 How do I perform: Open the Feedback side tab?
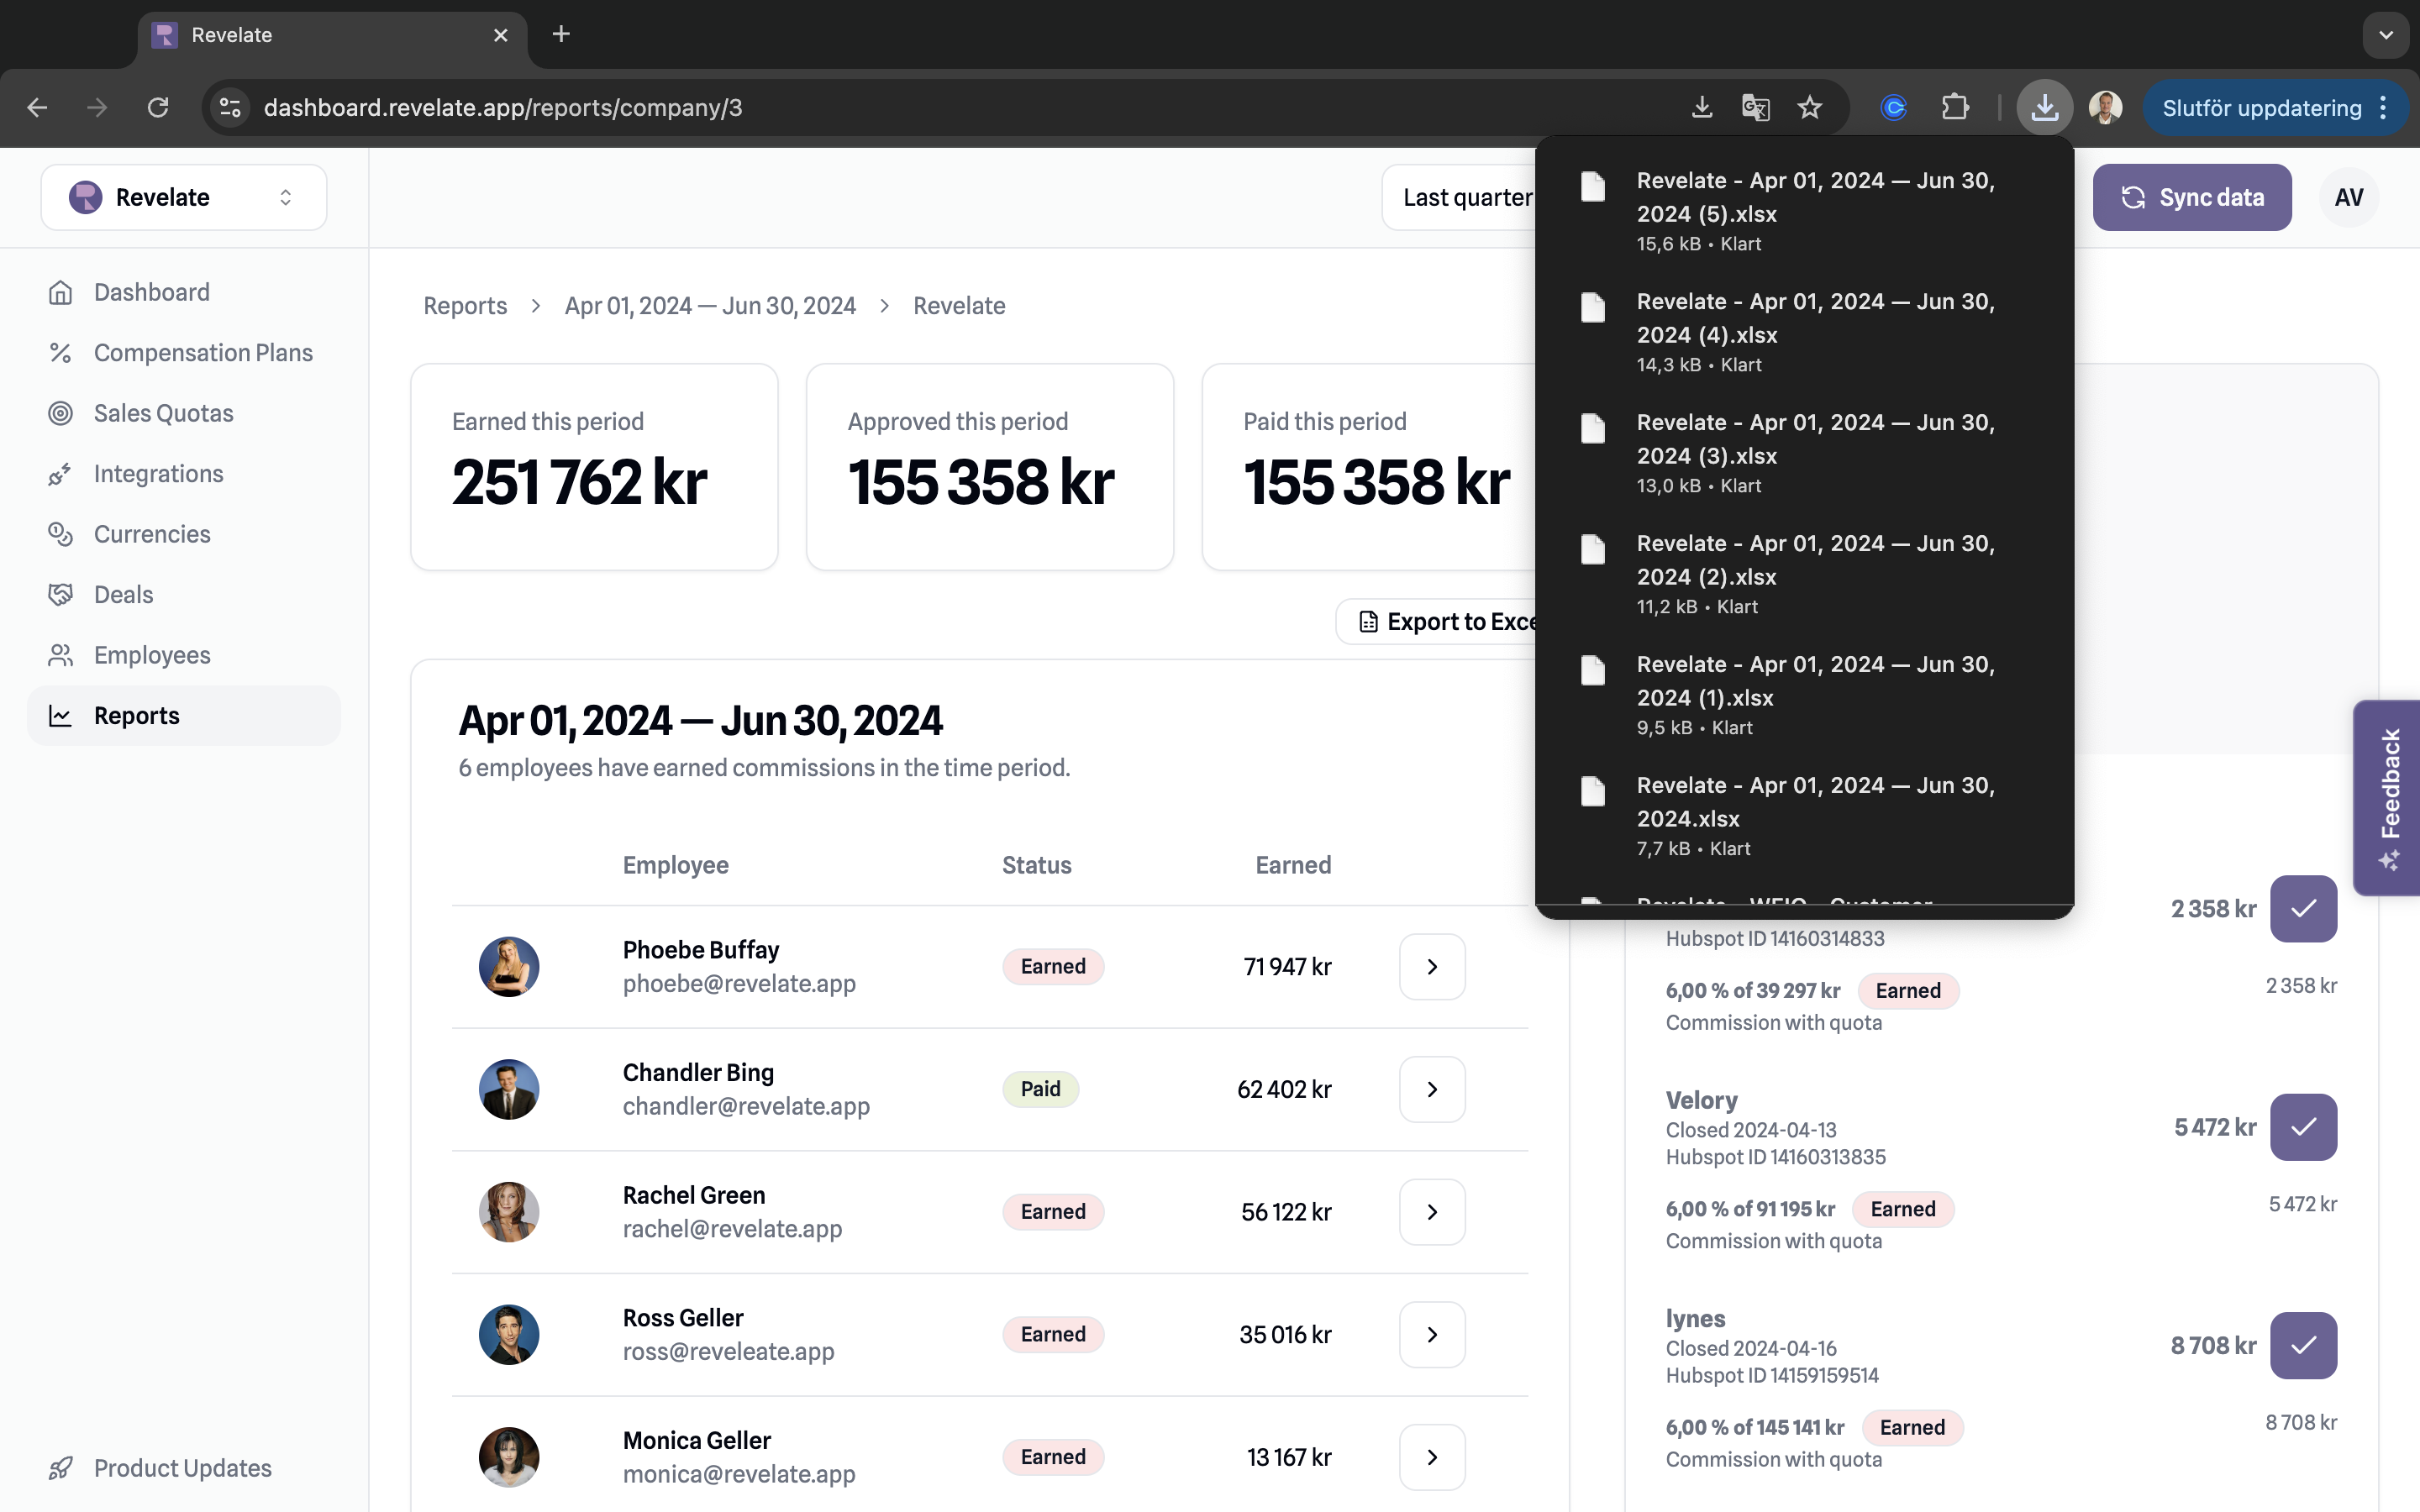[x=2390, y=797]
